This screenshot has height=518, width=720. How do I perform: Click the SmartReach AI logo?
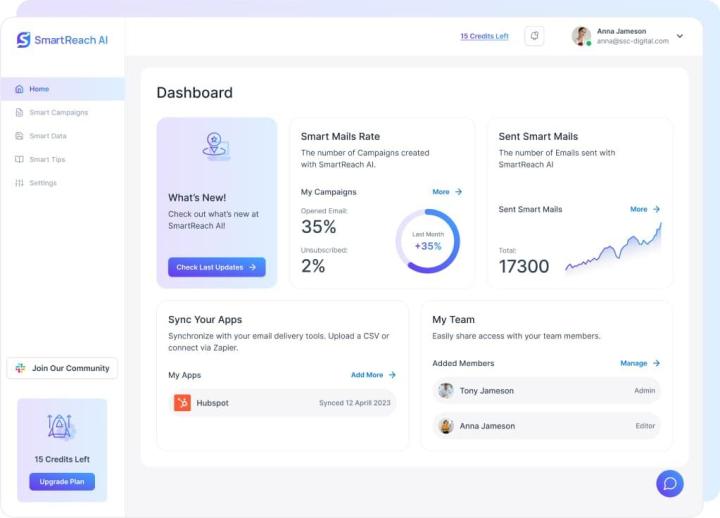coord(61,40)
